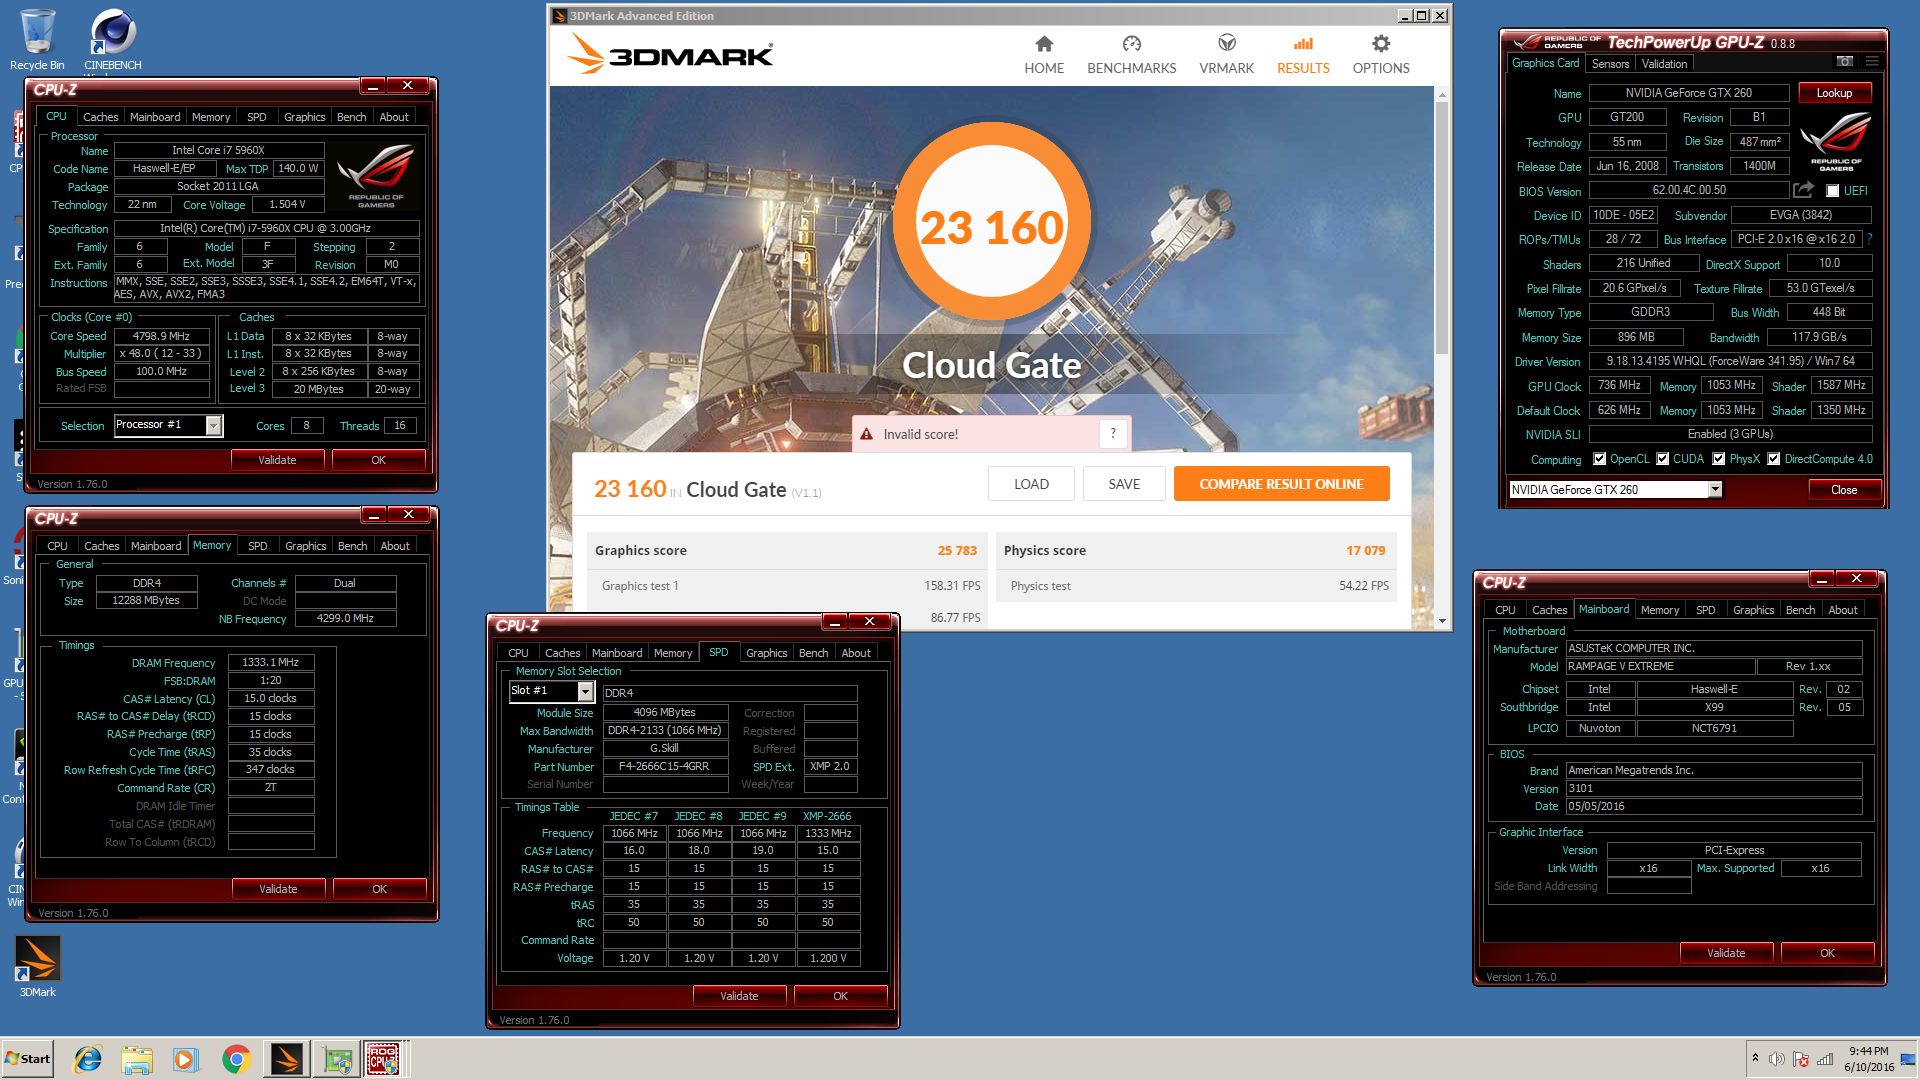Open the GPU-Z hamburger menu

tap(1872, 62)
